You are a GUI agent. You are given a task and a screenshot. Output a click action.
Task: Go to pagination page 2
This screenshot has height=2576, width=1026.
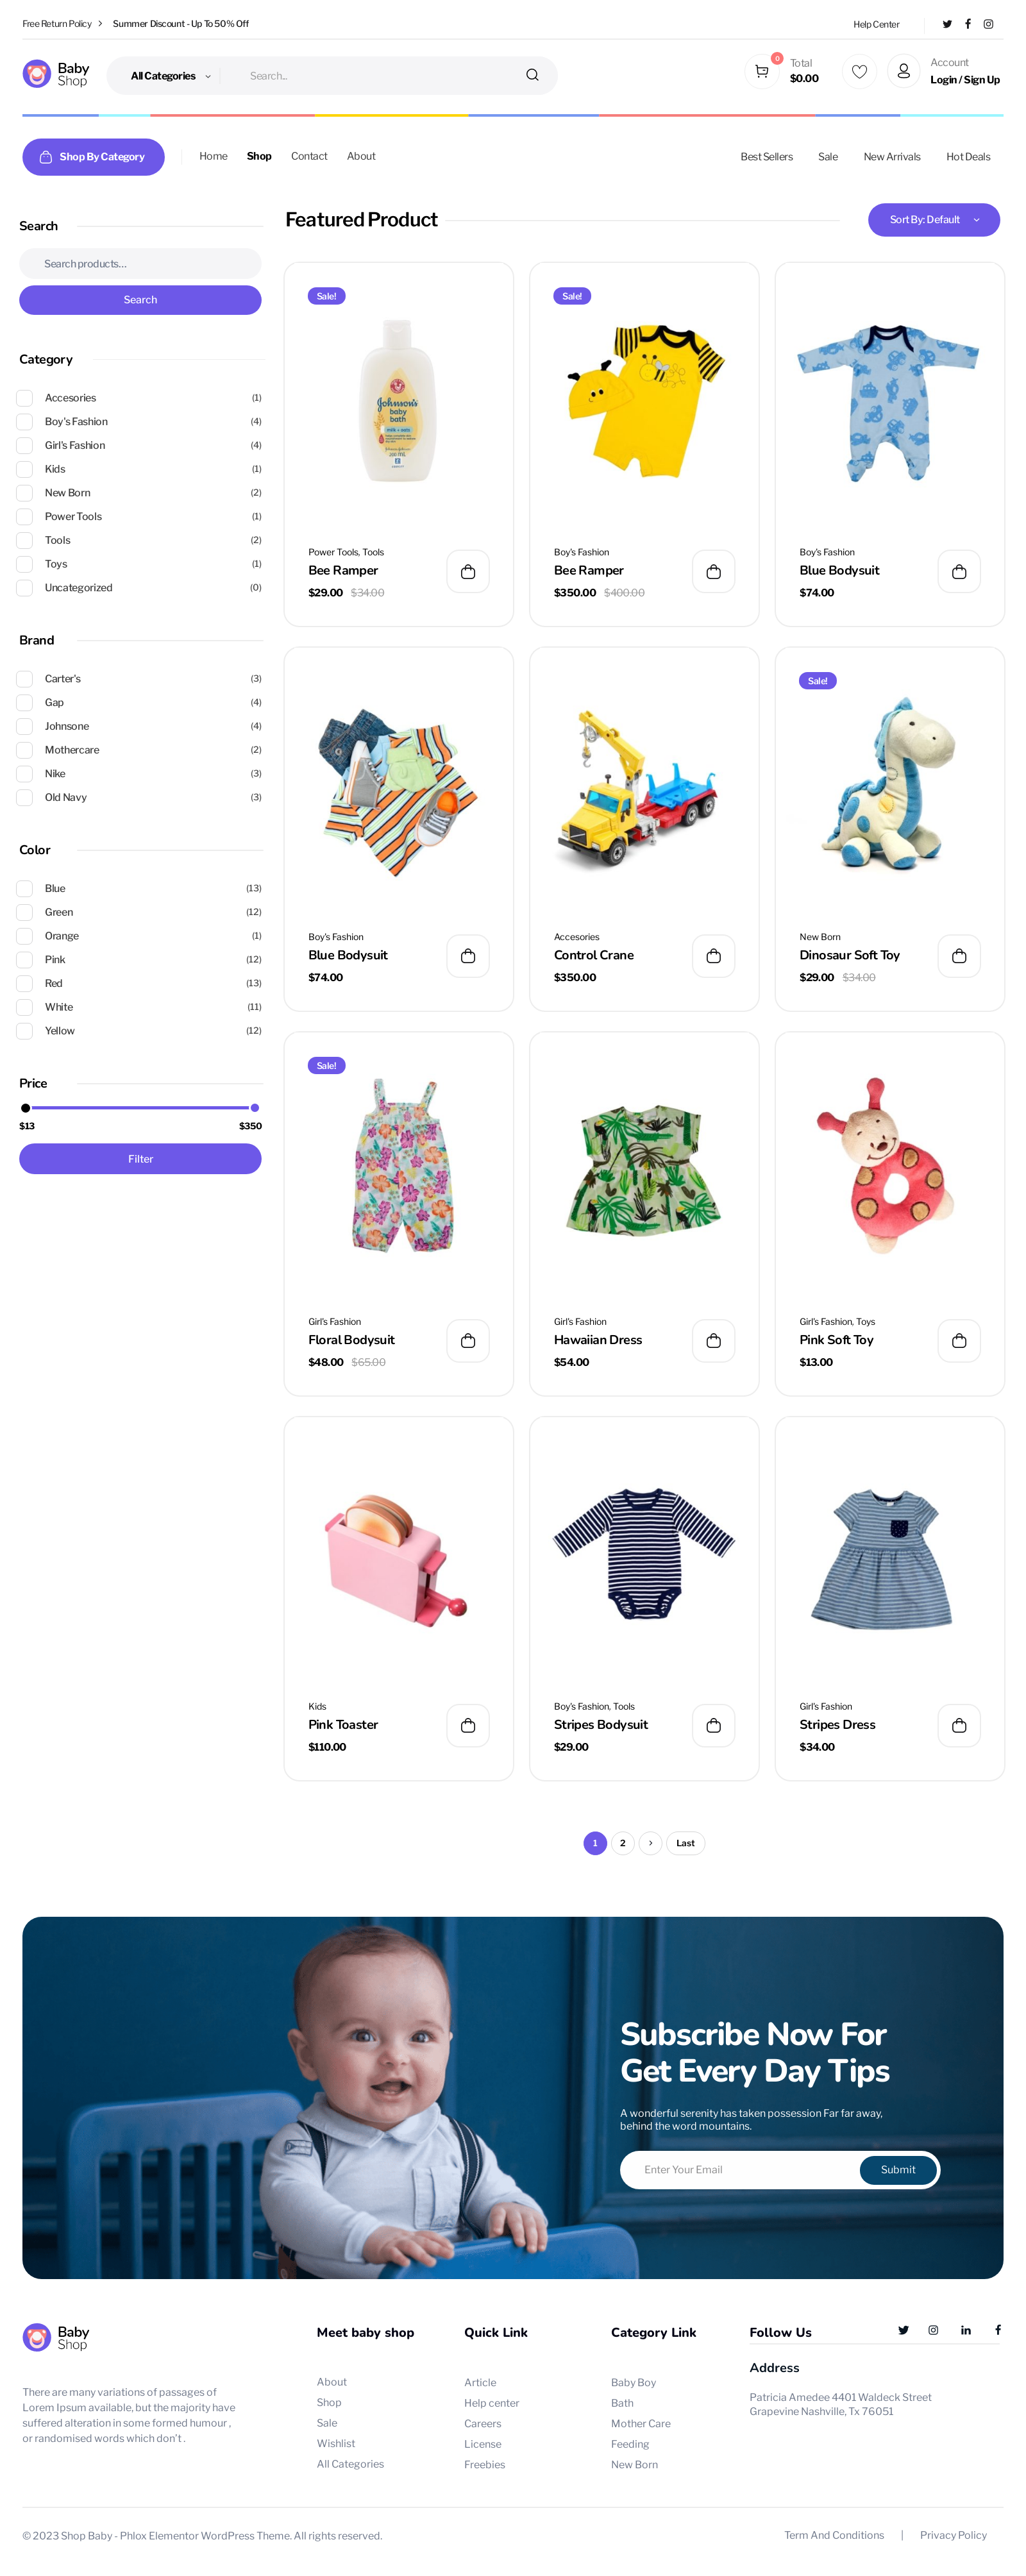[622, 1843]
